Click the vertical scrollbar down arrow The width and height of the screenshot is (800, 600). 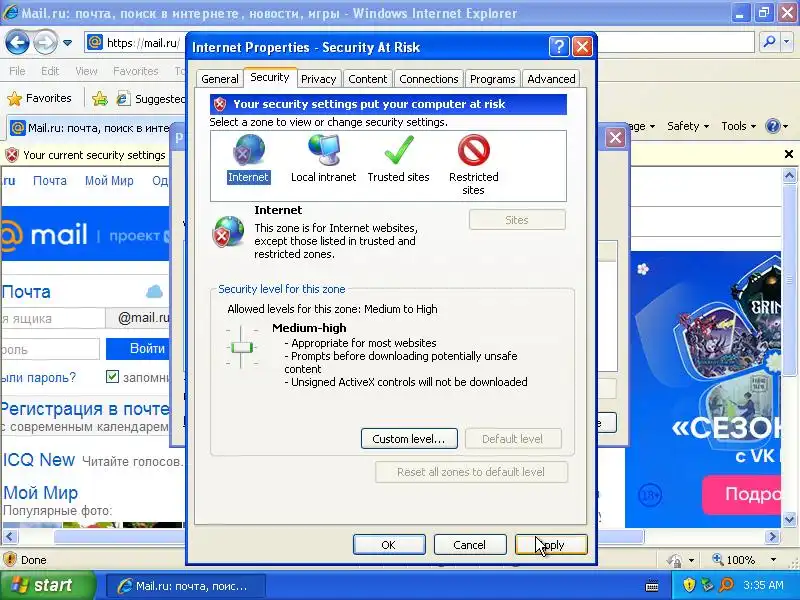coord(789,520)
